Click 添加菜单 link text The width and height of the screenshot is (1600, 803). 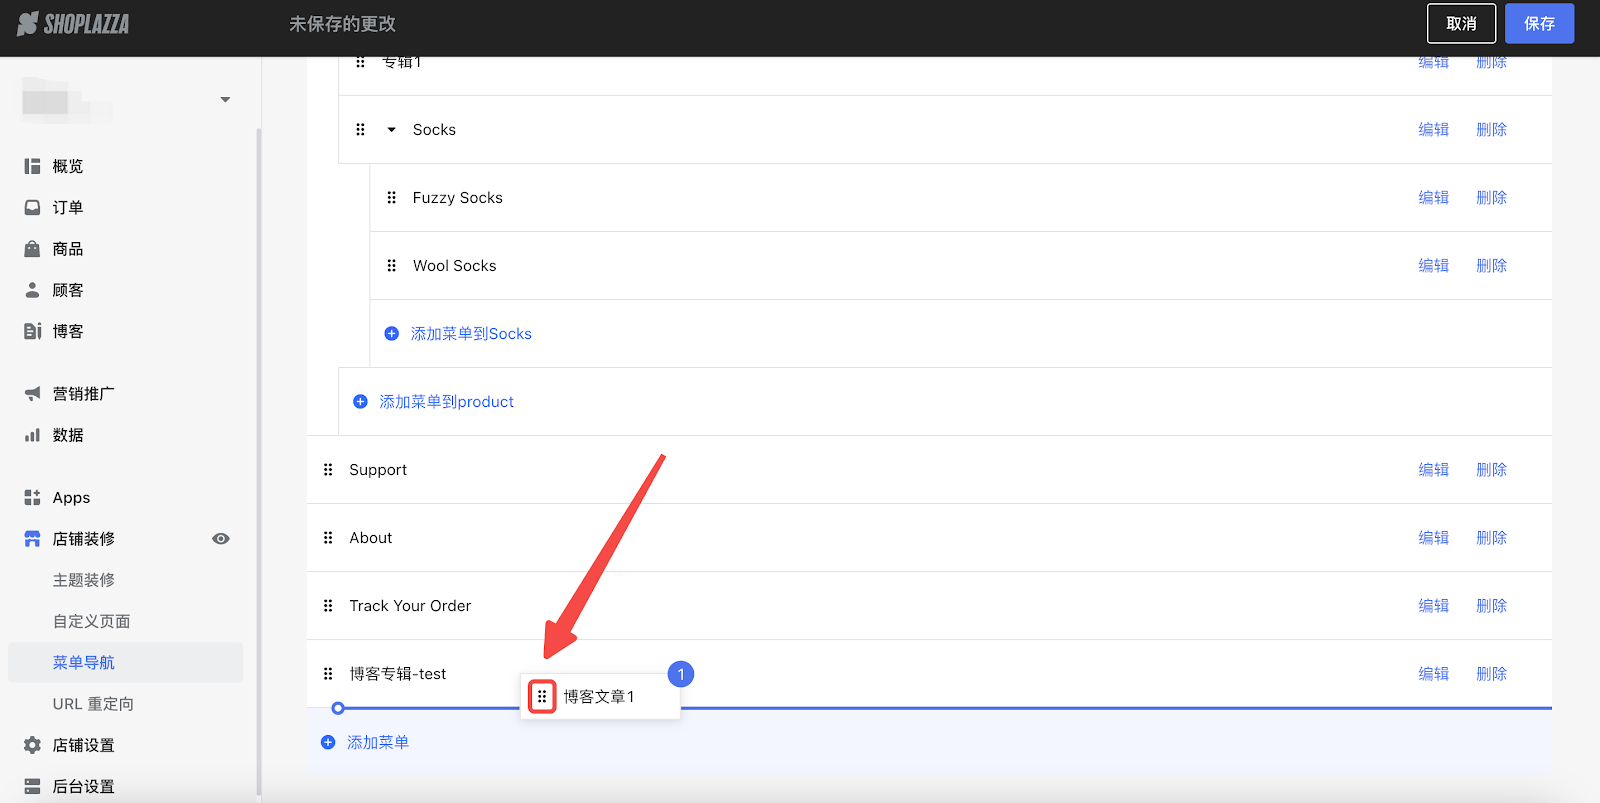click(x=378, y=742)
